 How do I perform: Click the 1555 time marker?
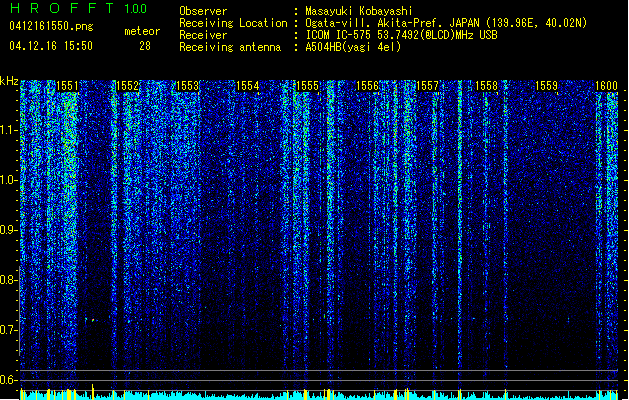point(307,86)
